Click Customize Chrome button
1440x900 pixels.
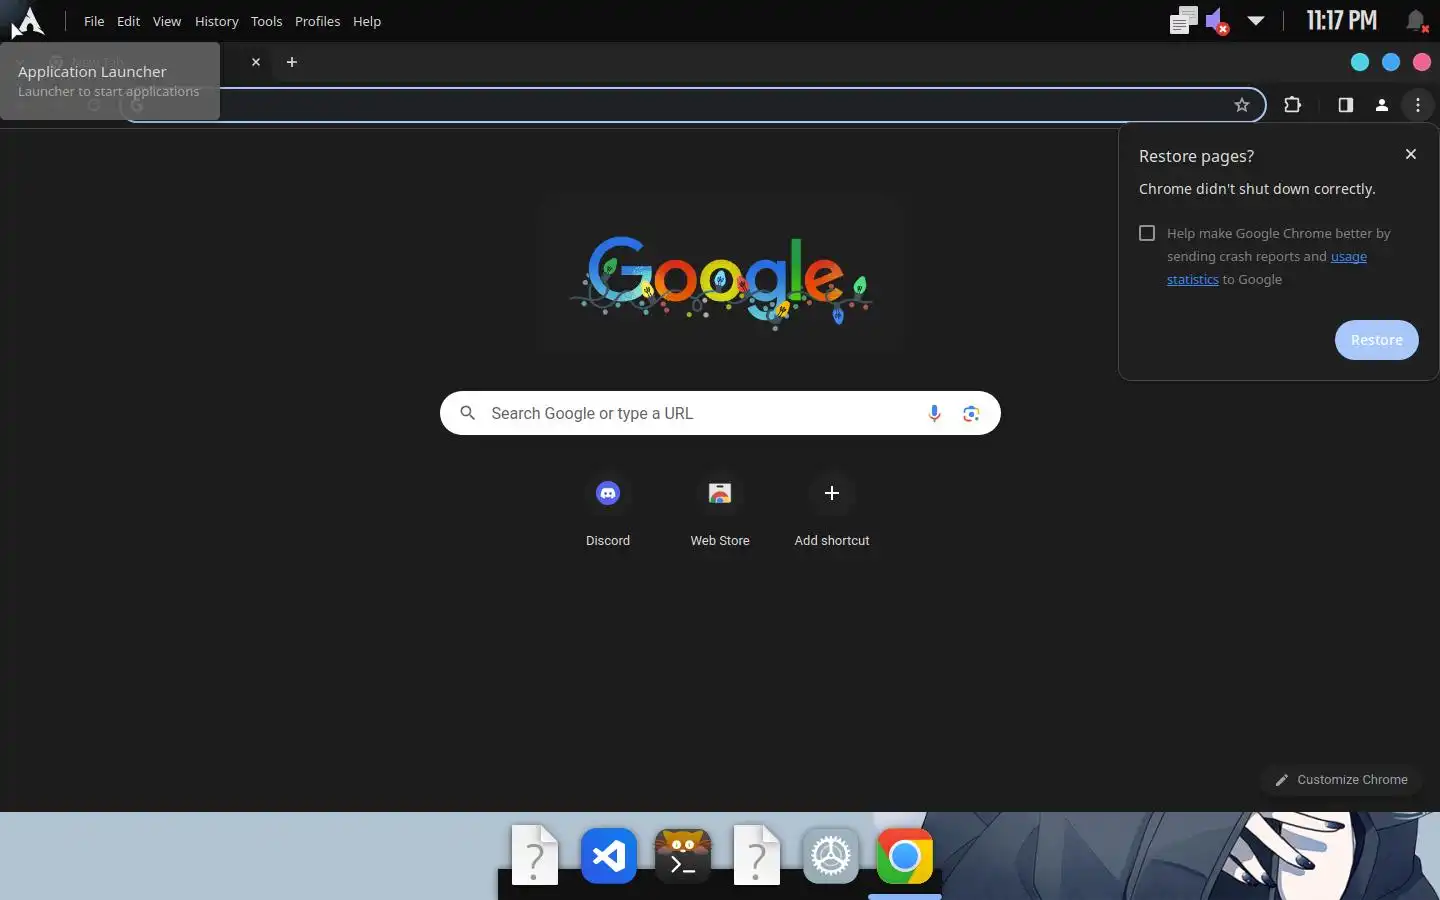1341,780
